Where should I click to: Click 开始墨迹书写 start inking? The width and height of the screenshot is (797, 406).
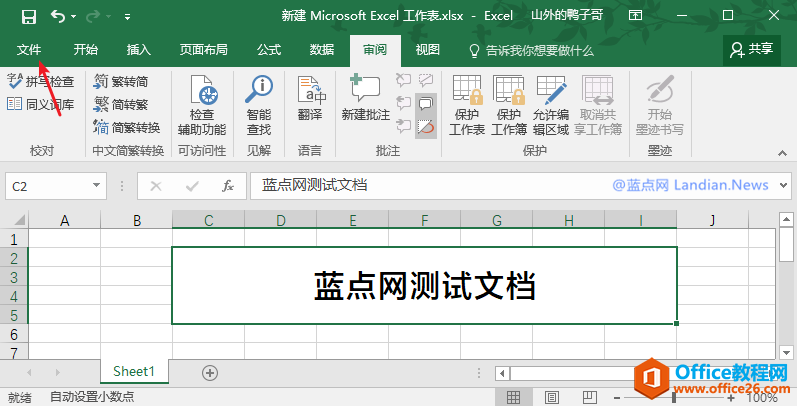click(x=660, y=105)
